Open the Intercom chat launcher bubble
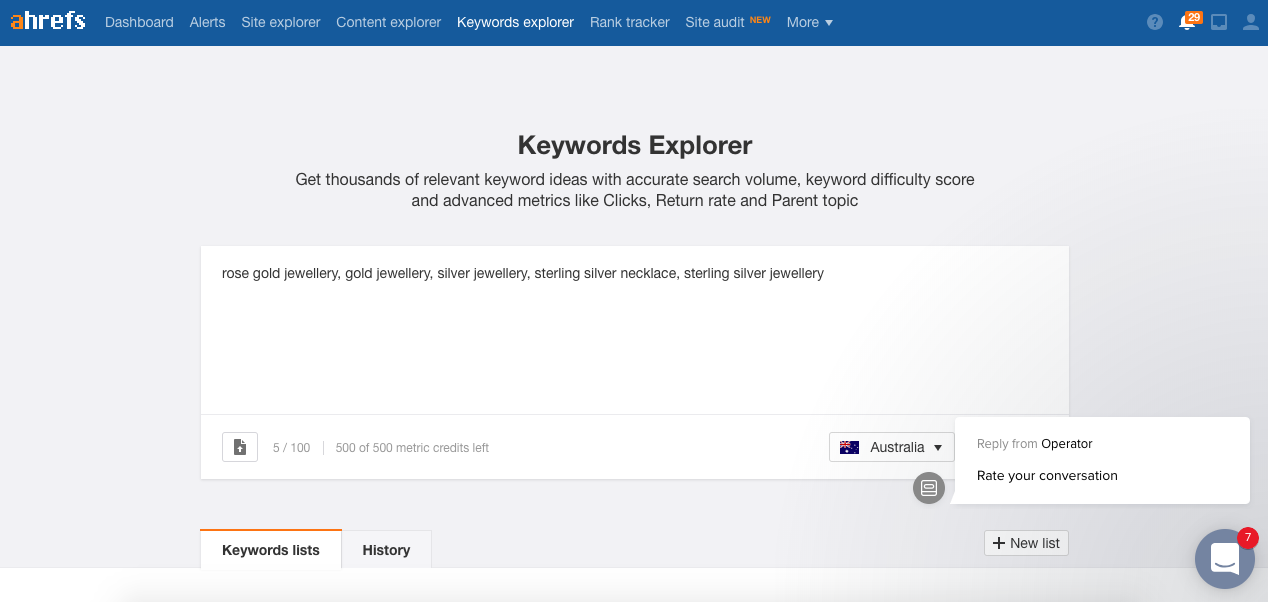1268x602 pixels. tap(1225, 559)
